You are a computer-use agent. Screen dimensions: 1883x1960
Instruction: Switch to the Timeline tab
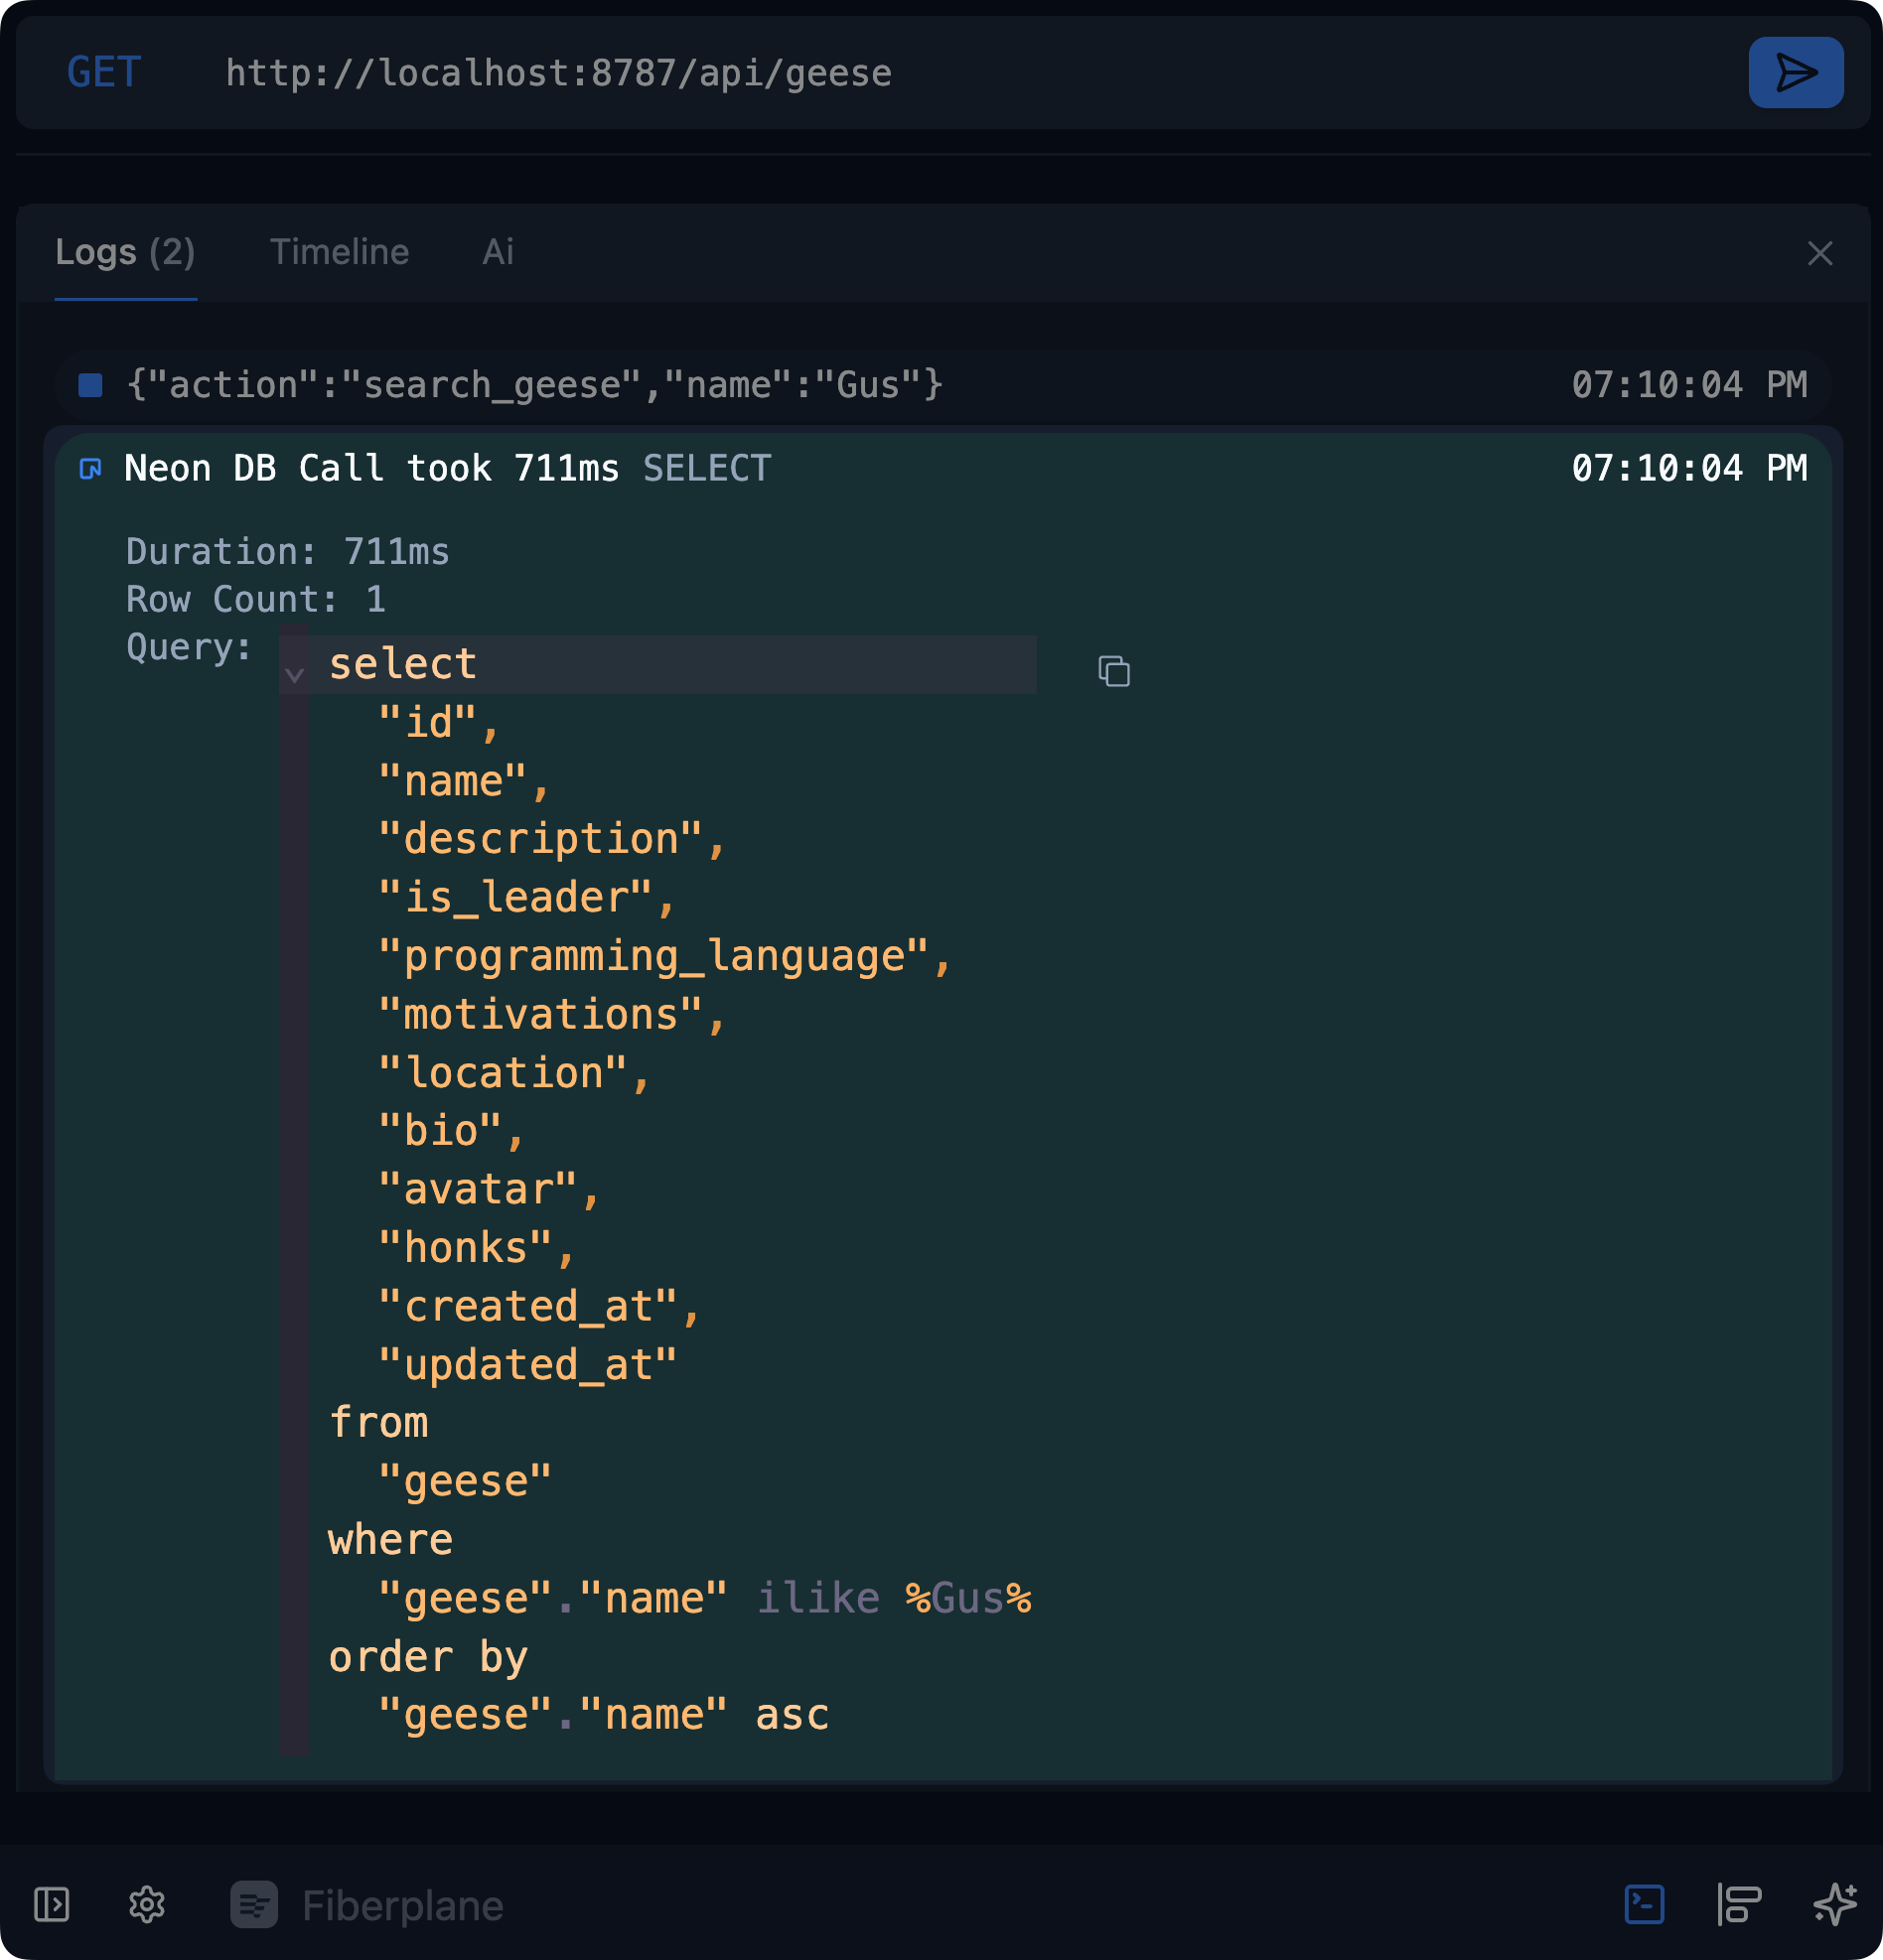[x=339, y=252]
